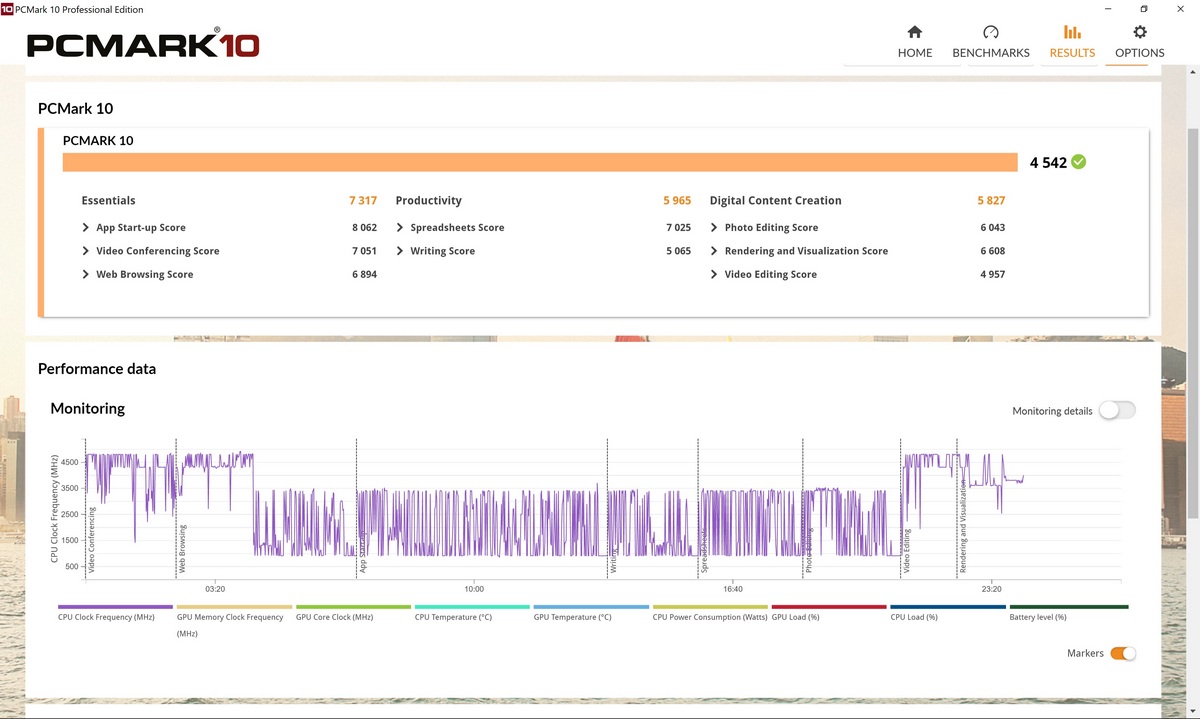The image size is (1200, 719).
Task: Restore the window using the title bar button
Action: [x=1143, y=9]
